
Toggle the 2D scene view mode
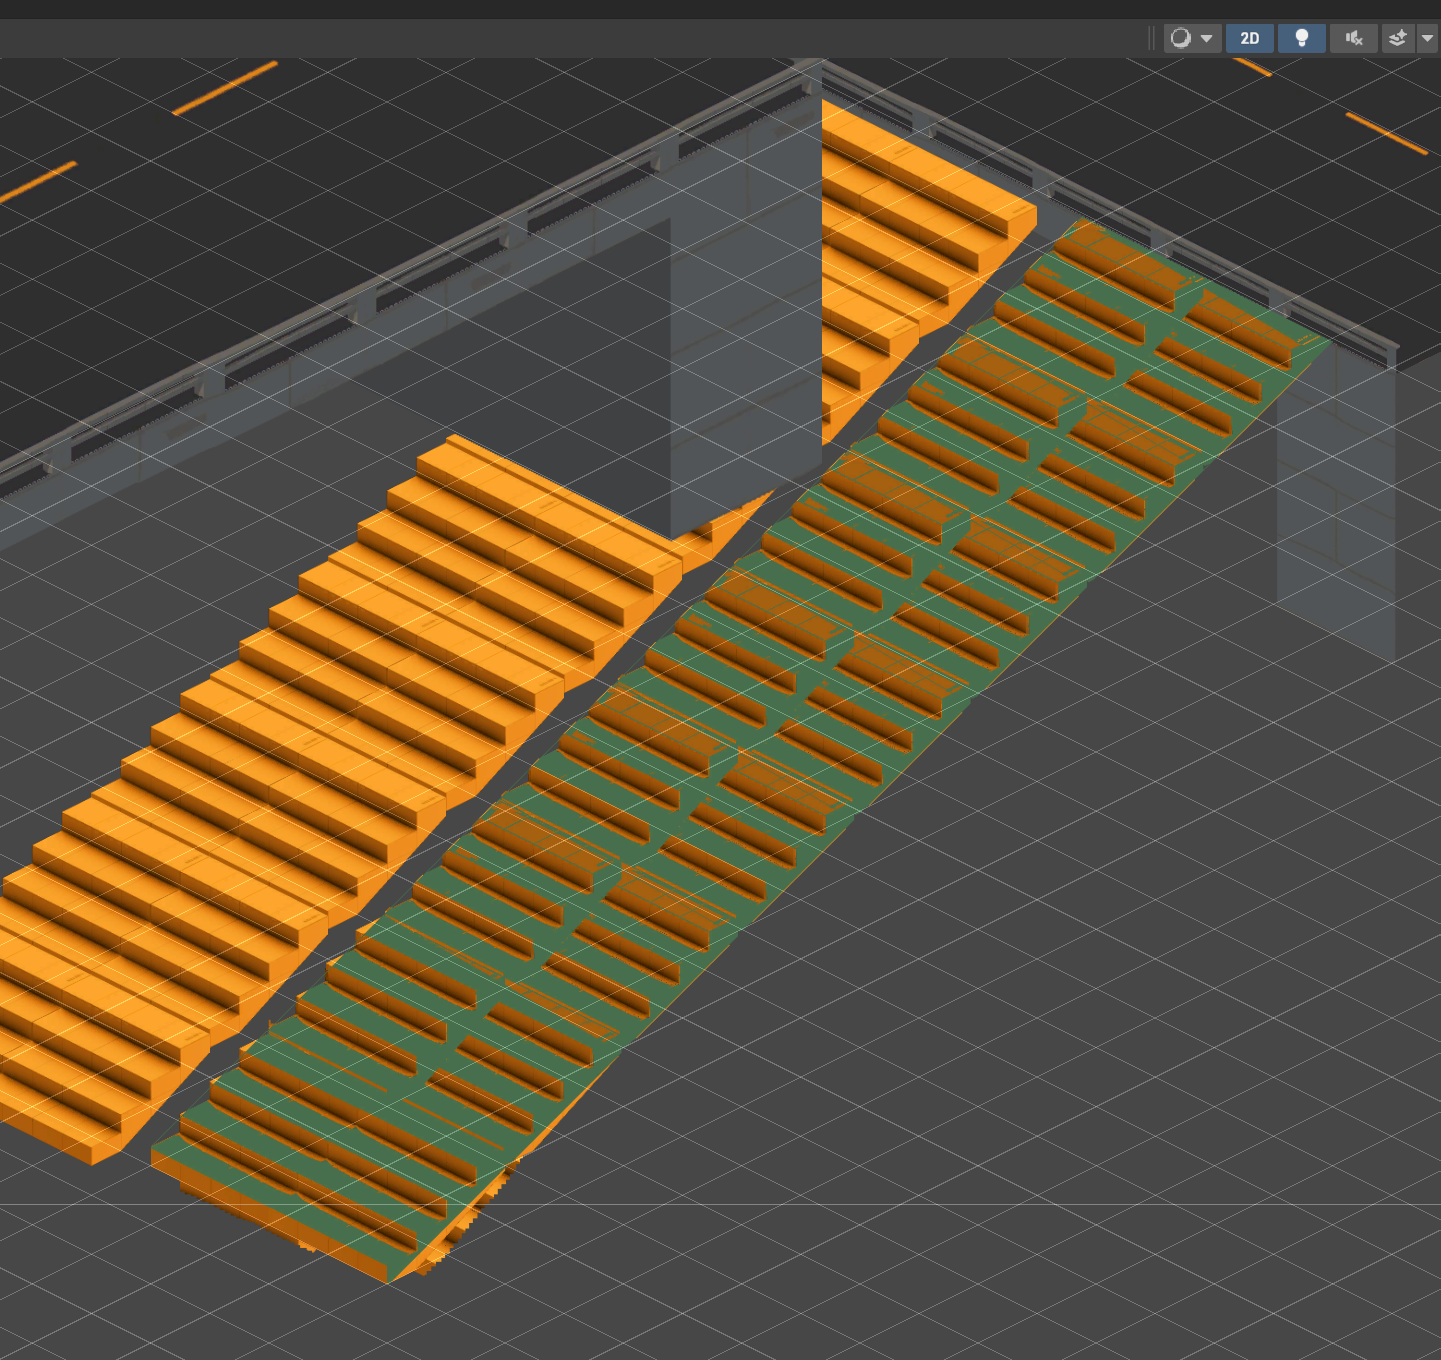click(1249, 38)
